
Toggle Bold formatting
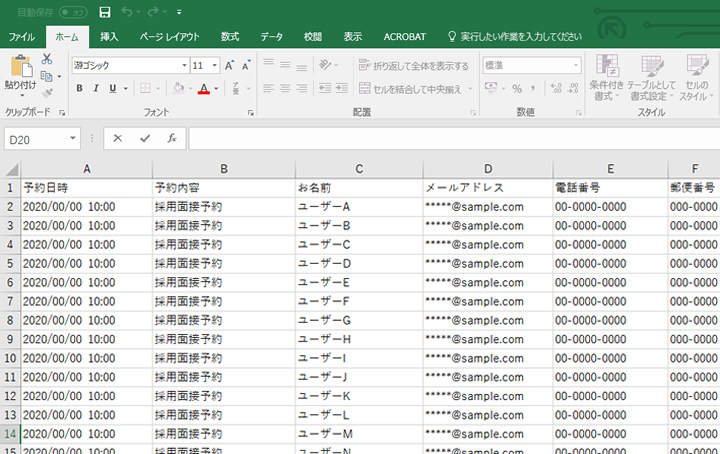point(78,89)
